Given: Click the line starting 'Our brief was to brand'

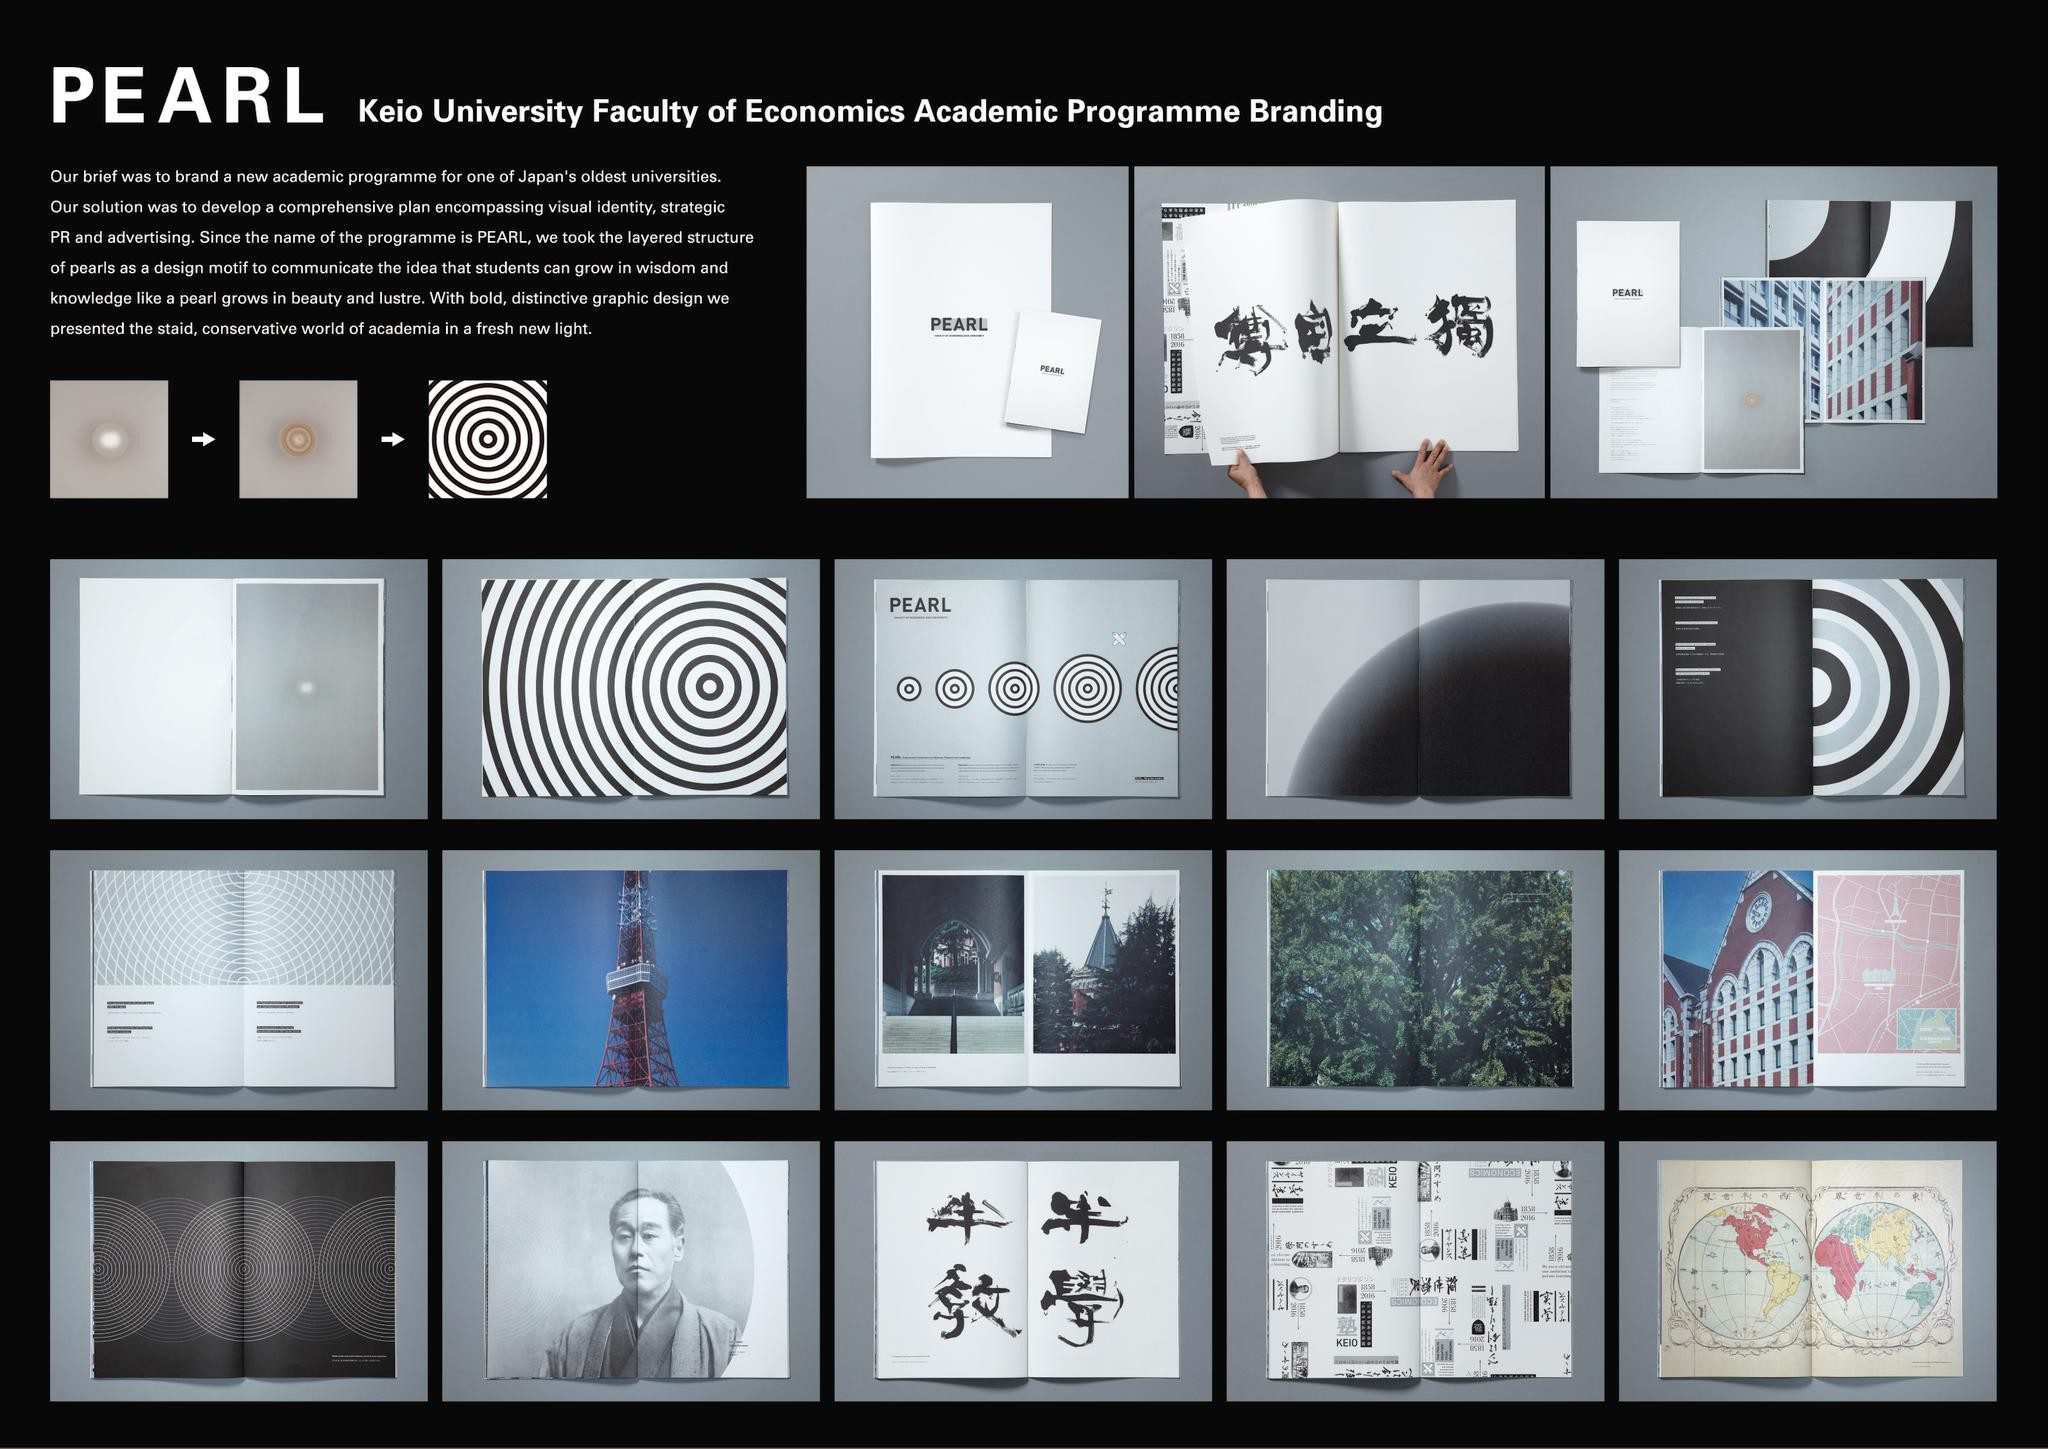Looking at the screenshot, I should (x=386, y=177).
